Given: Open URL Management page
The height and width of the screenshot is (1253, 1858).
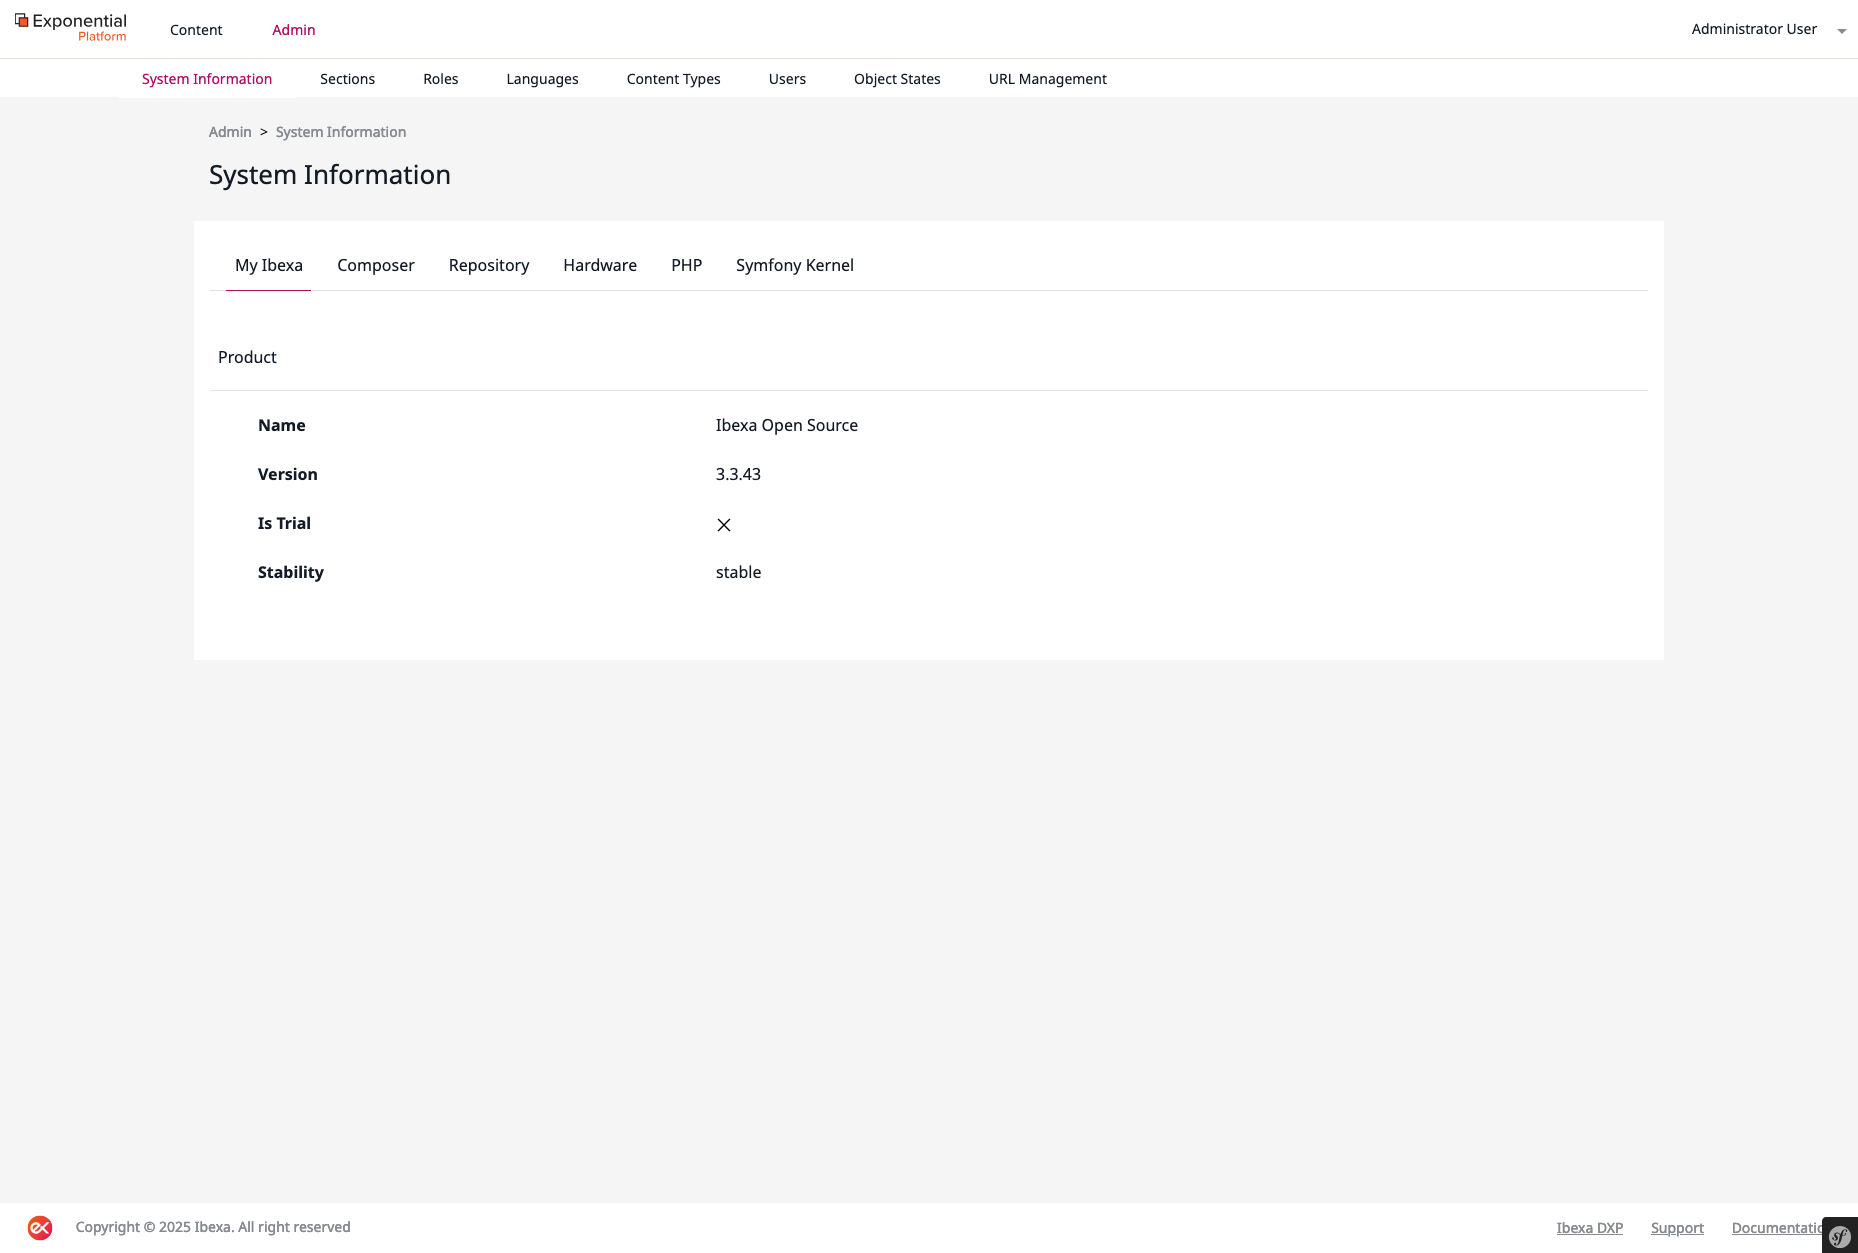Looking at the screenshot, I should click(1047, 79).
